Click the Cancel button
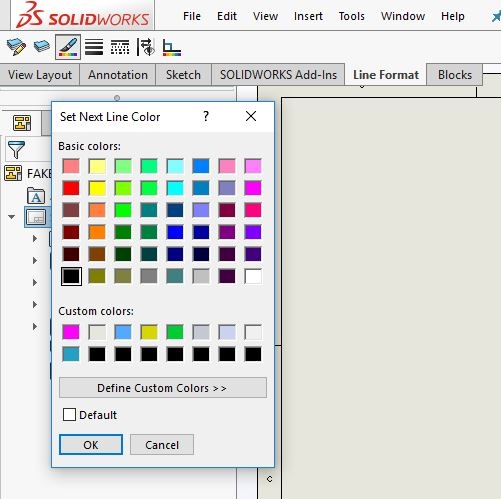 (x=162, y=444)
